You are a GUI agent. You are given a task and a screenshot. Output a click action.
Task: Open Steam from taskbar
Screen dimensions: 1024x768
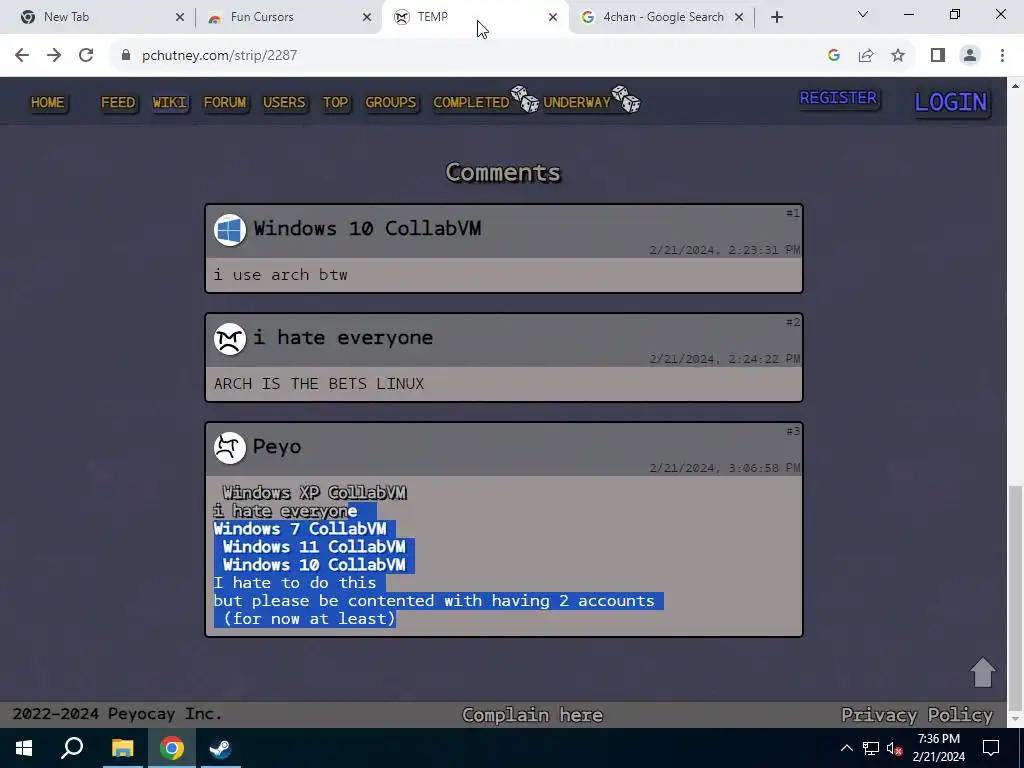point(220,748)
